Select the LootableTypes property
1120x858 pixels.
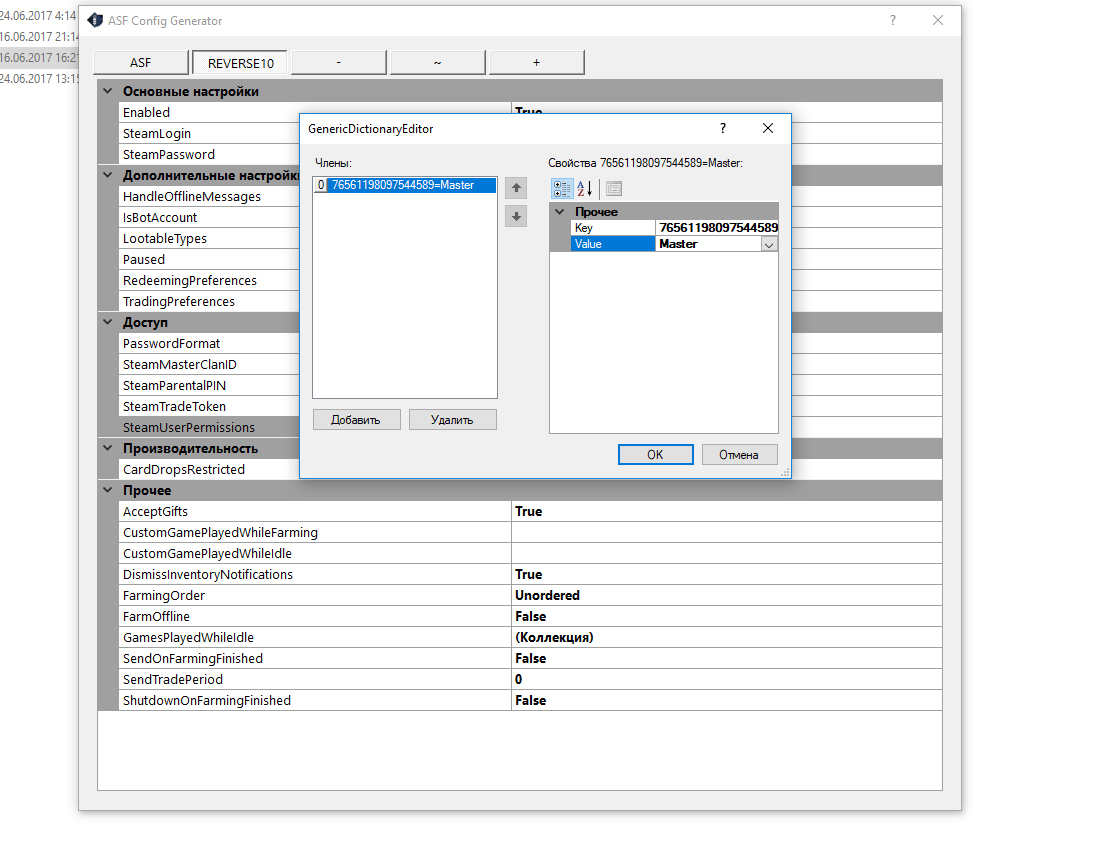coord(209,239)
